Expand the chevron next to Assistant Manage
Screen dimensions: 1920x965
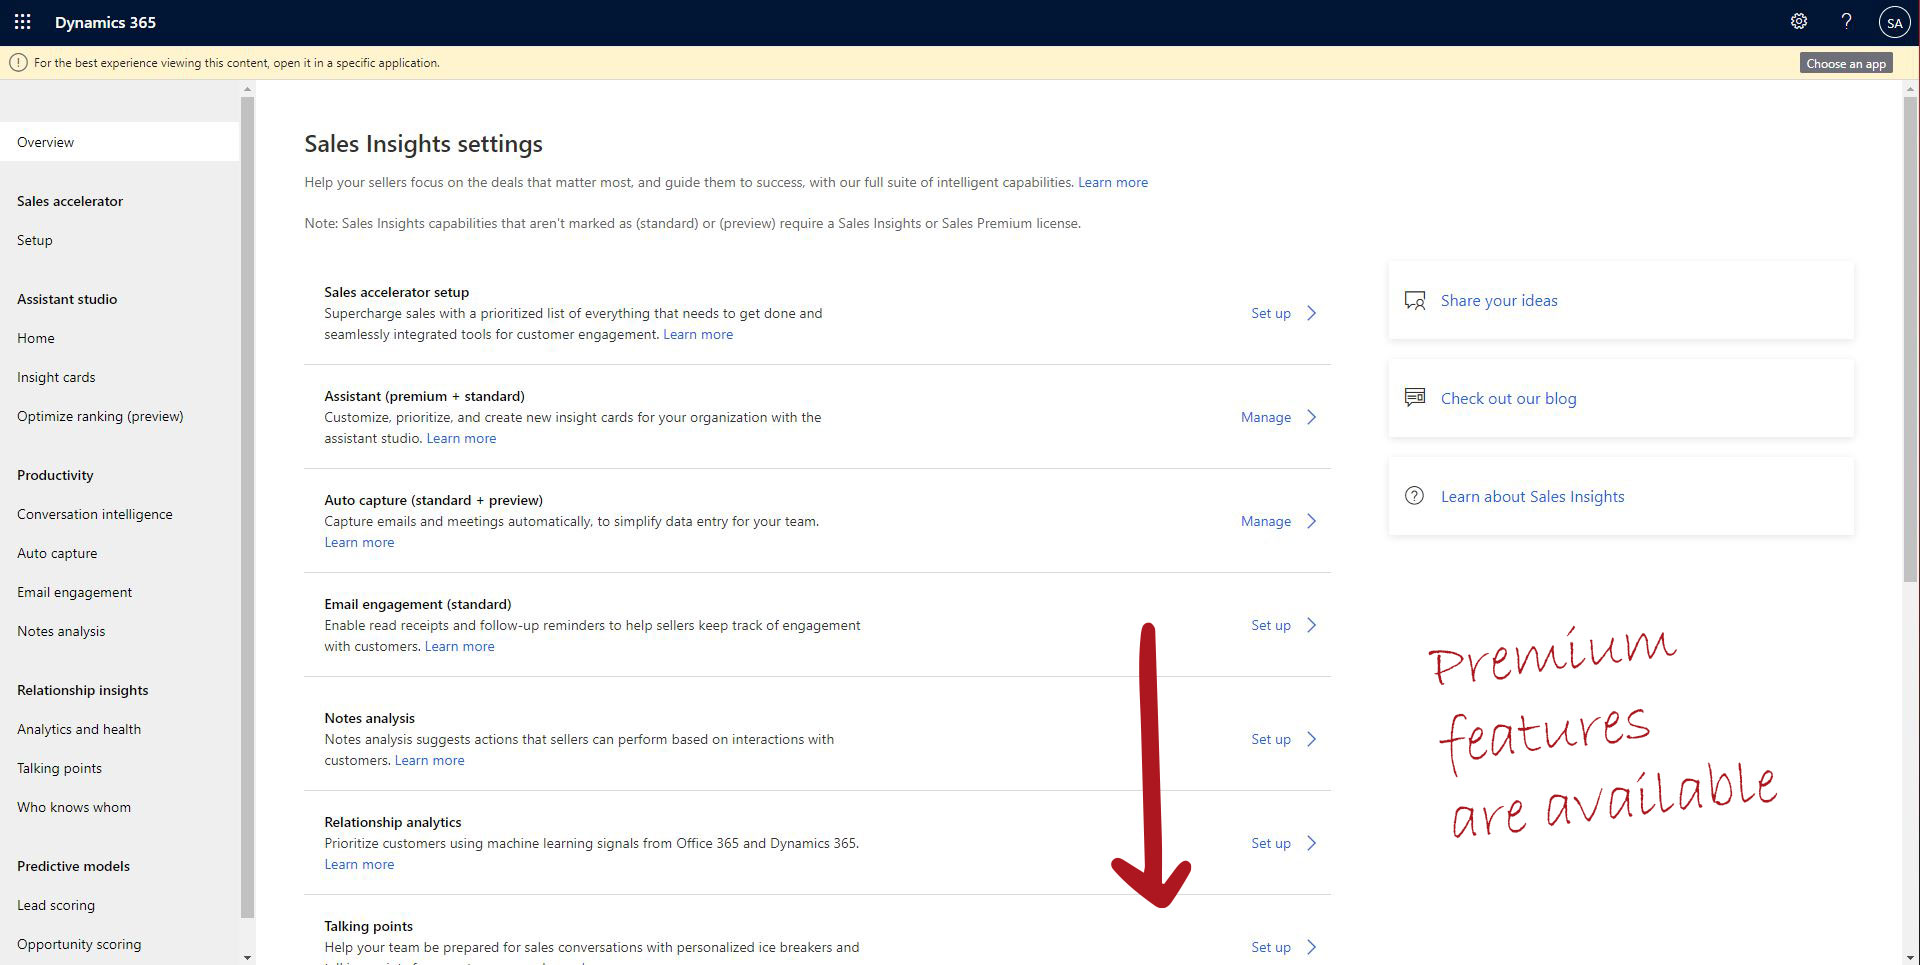pyautogui.click(x=1311, y=416)
